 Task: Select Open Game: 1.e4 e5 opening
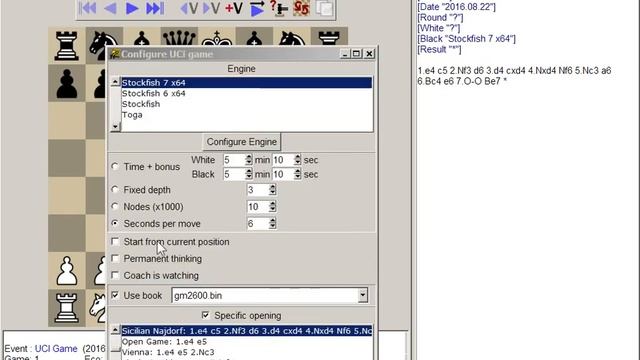click(x=247, y=342)
